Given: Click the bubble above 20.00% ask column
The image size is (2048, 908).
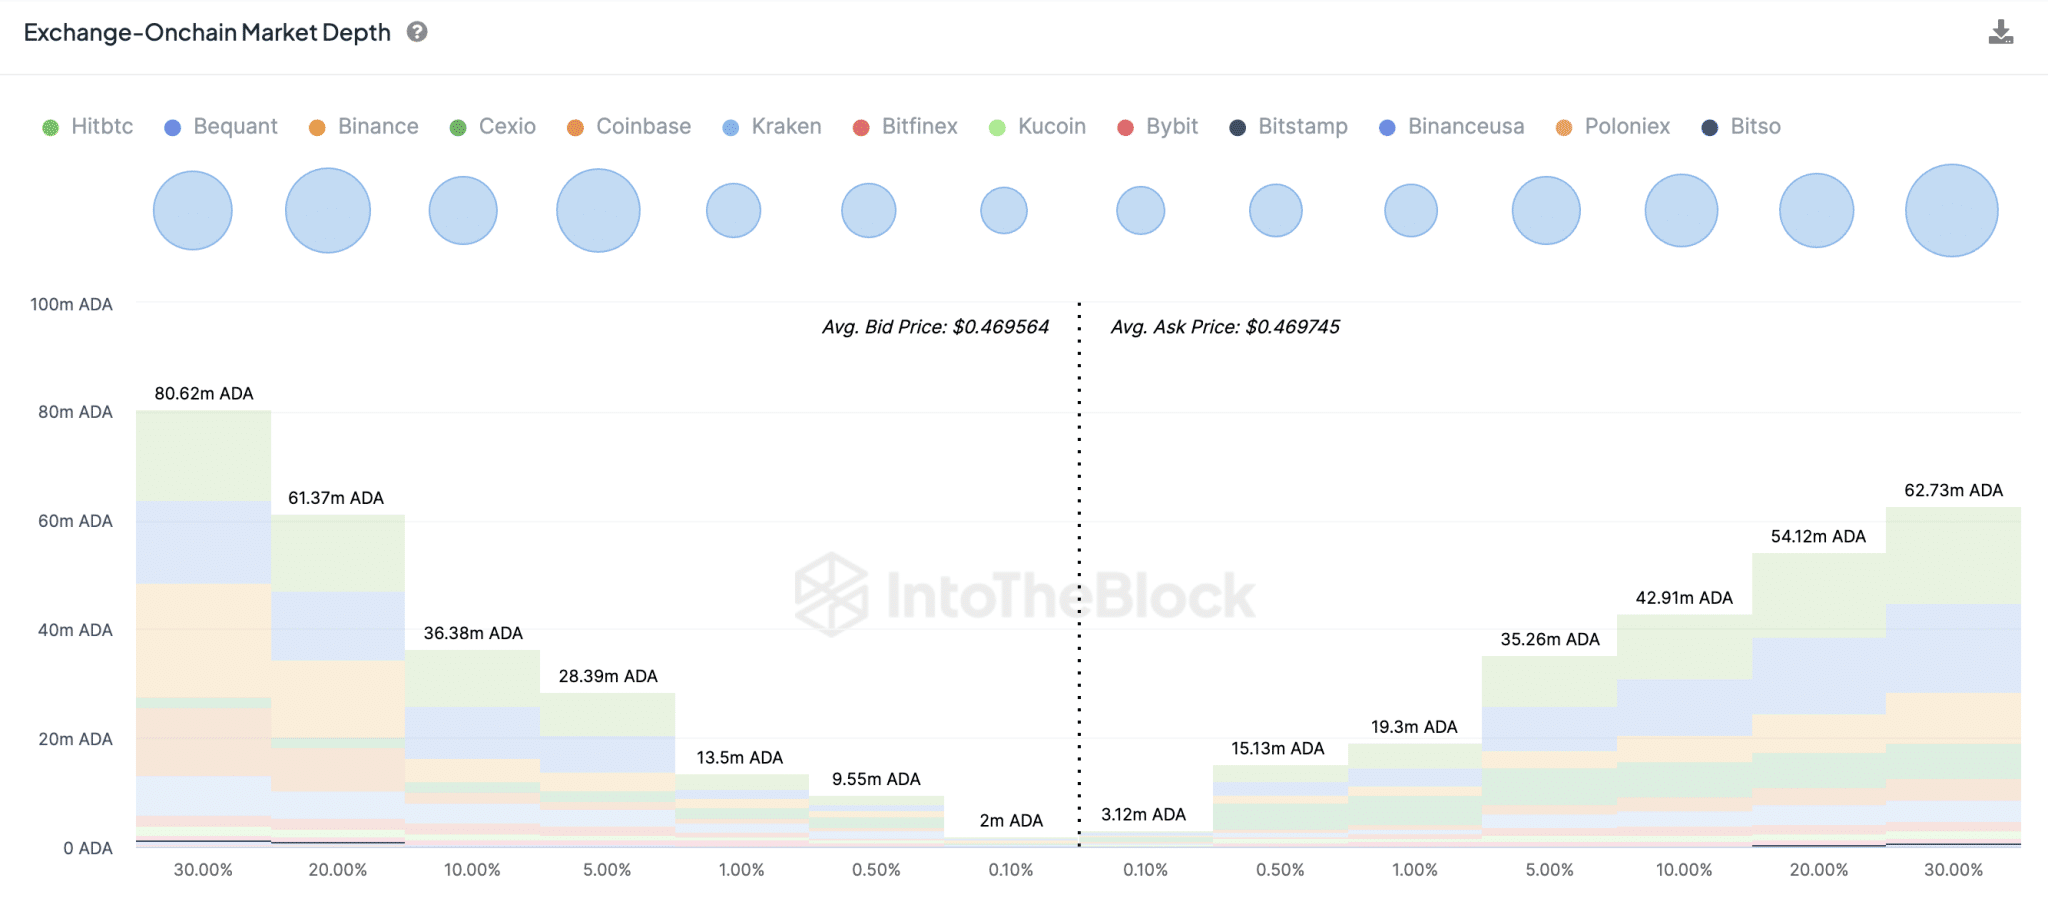Looking at the screenshot, I should pos(1817,210).
